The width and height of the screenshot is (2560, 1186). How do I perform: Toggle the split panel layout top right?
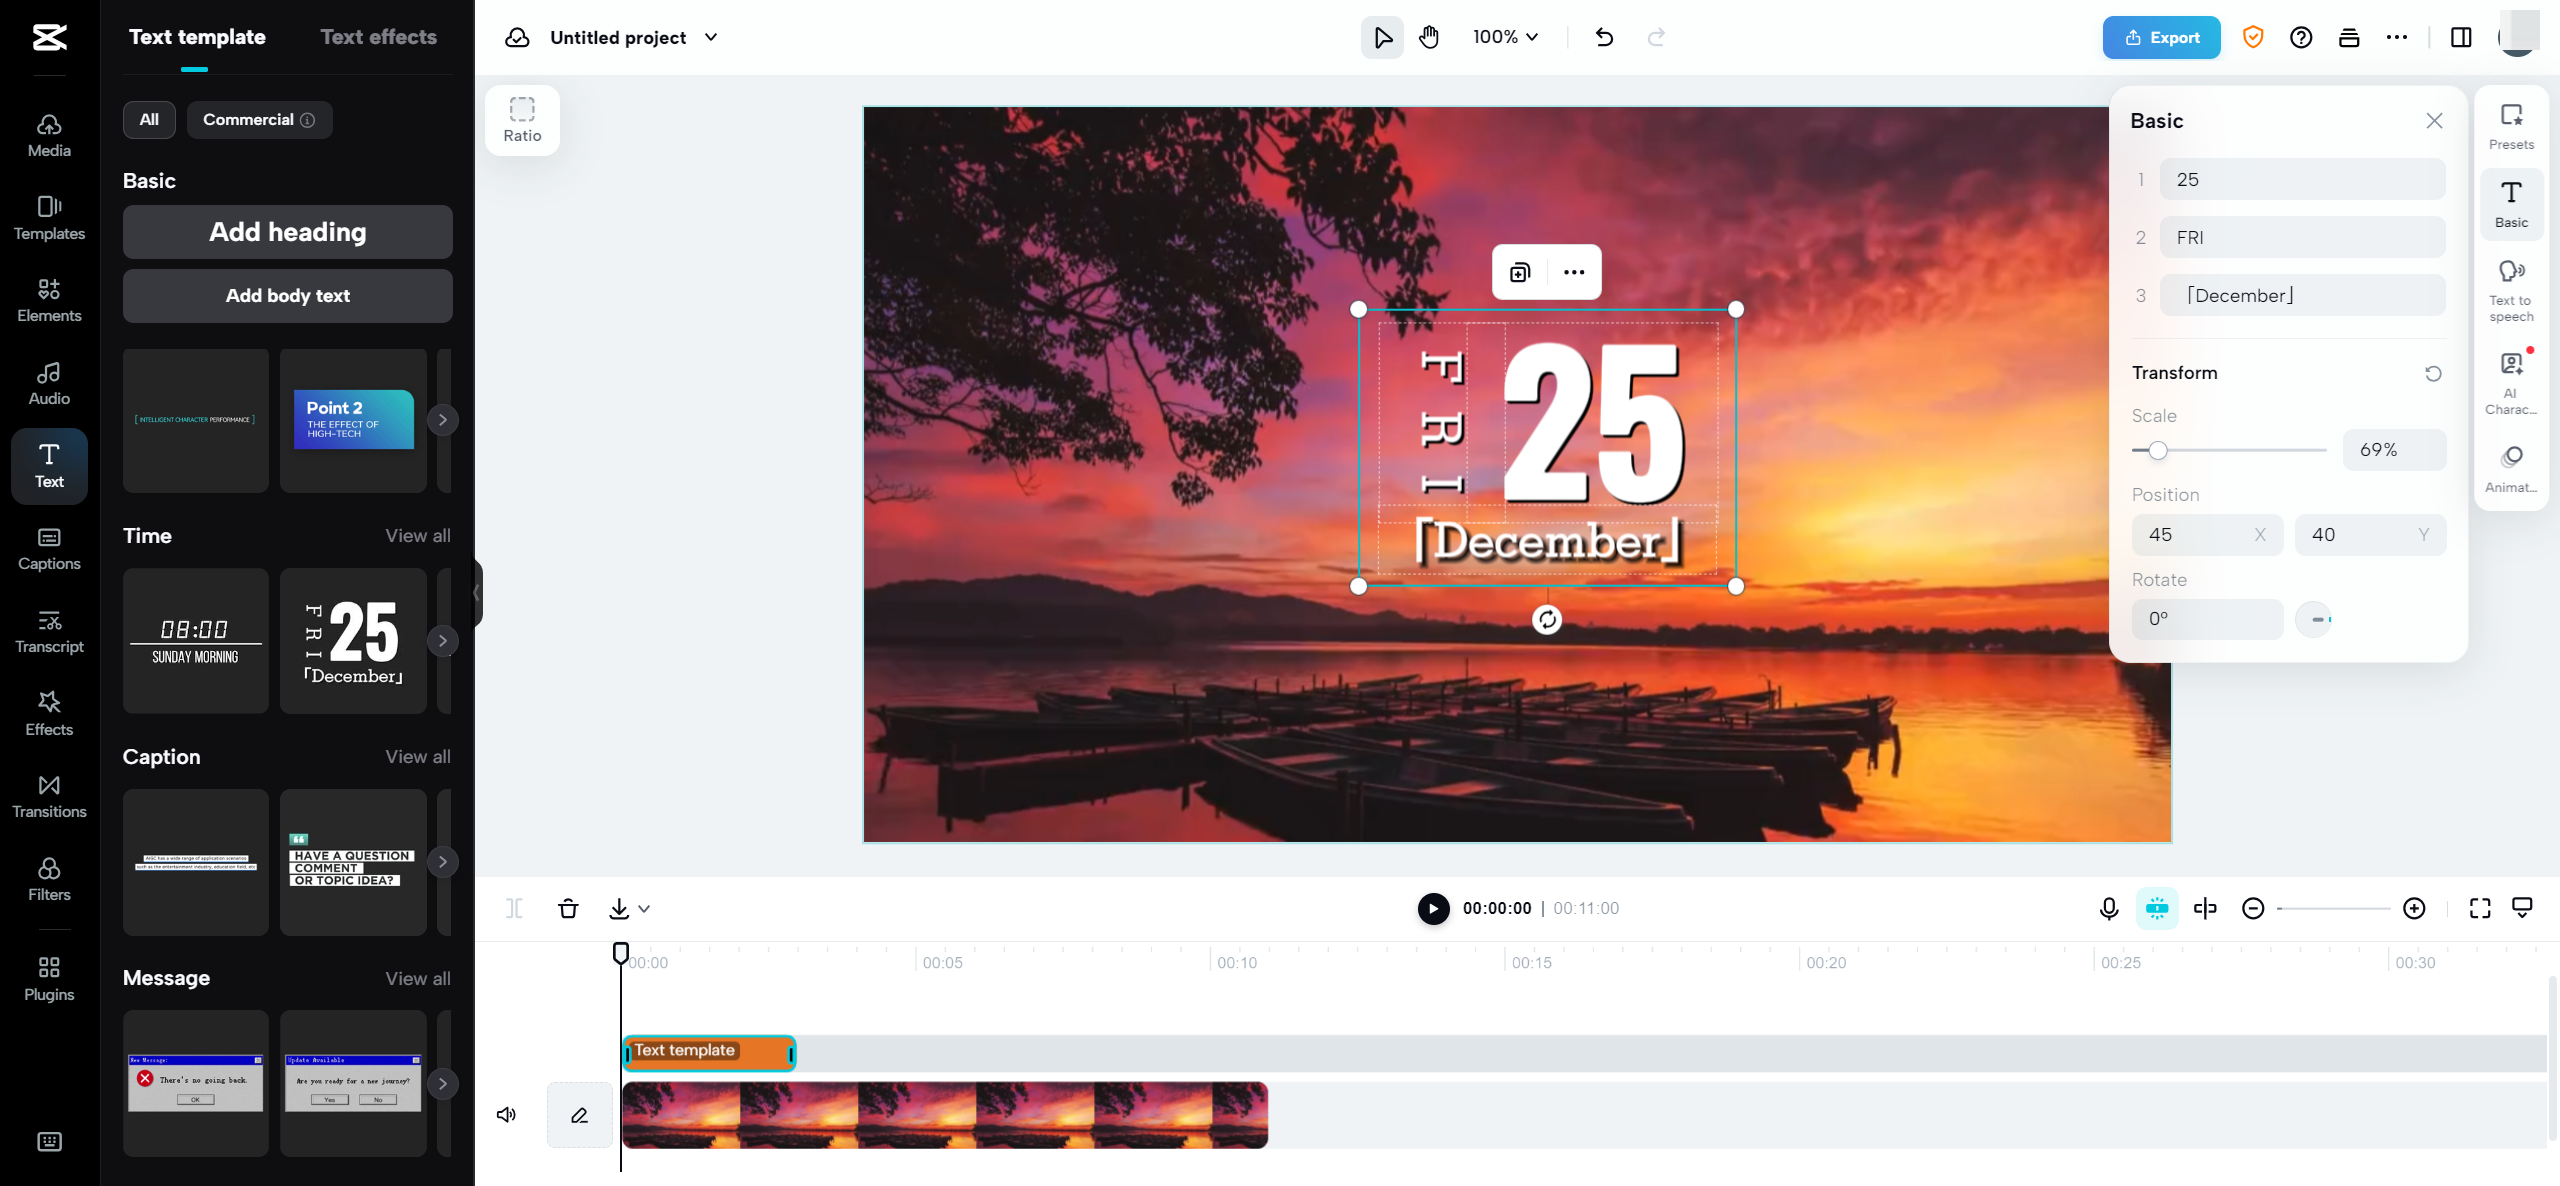[x=2461, y=37]
